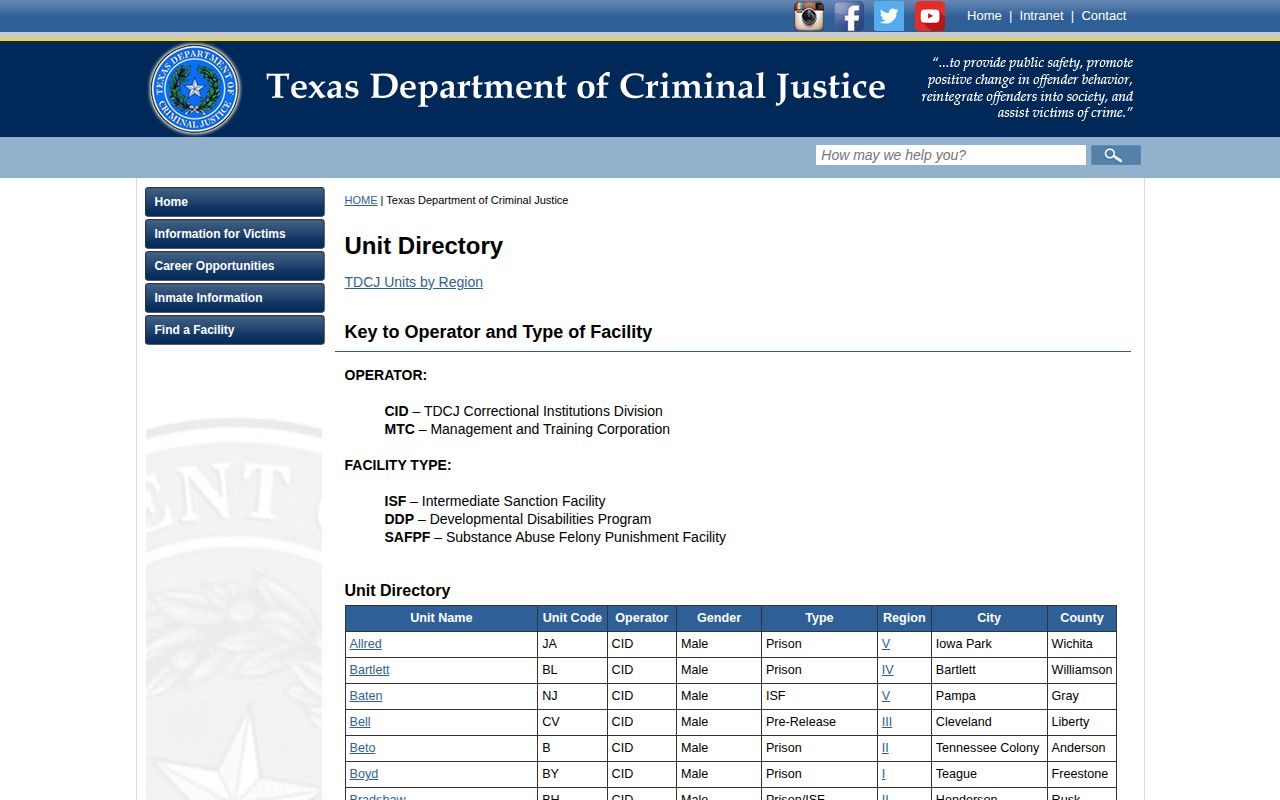Open the TDCJ Units by Region link
1280x800 pixels.
pos(414,282)
